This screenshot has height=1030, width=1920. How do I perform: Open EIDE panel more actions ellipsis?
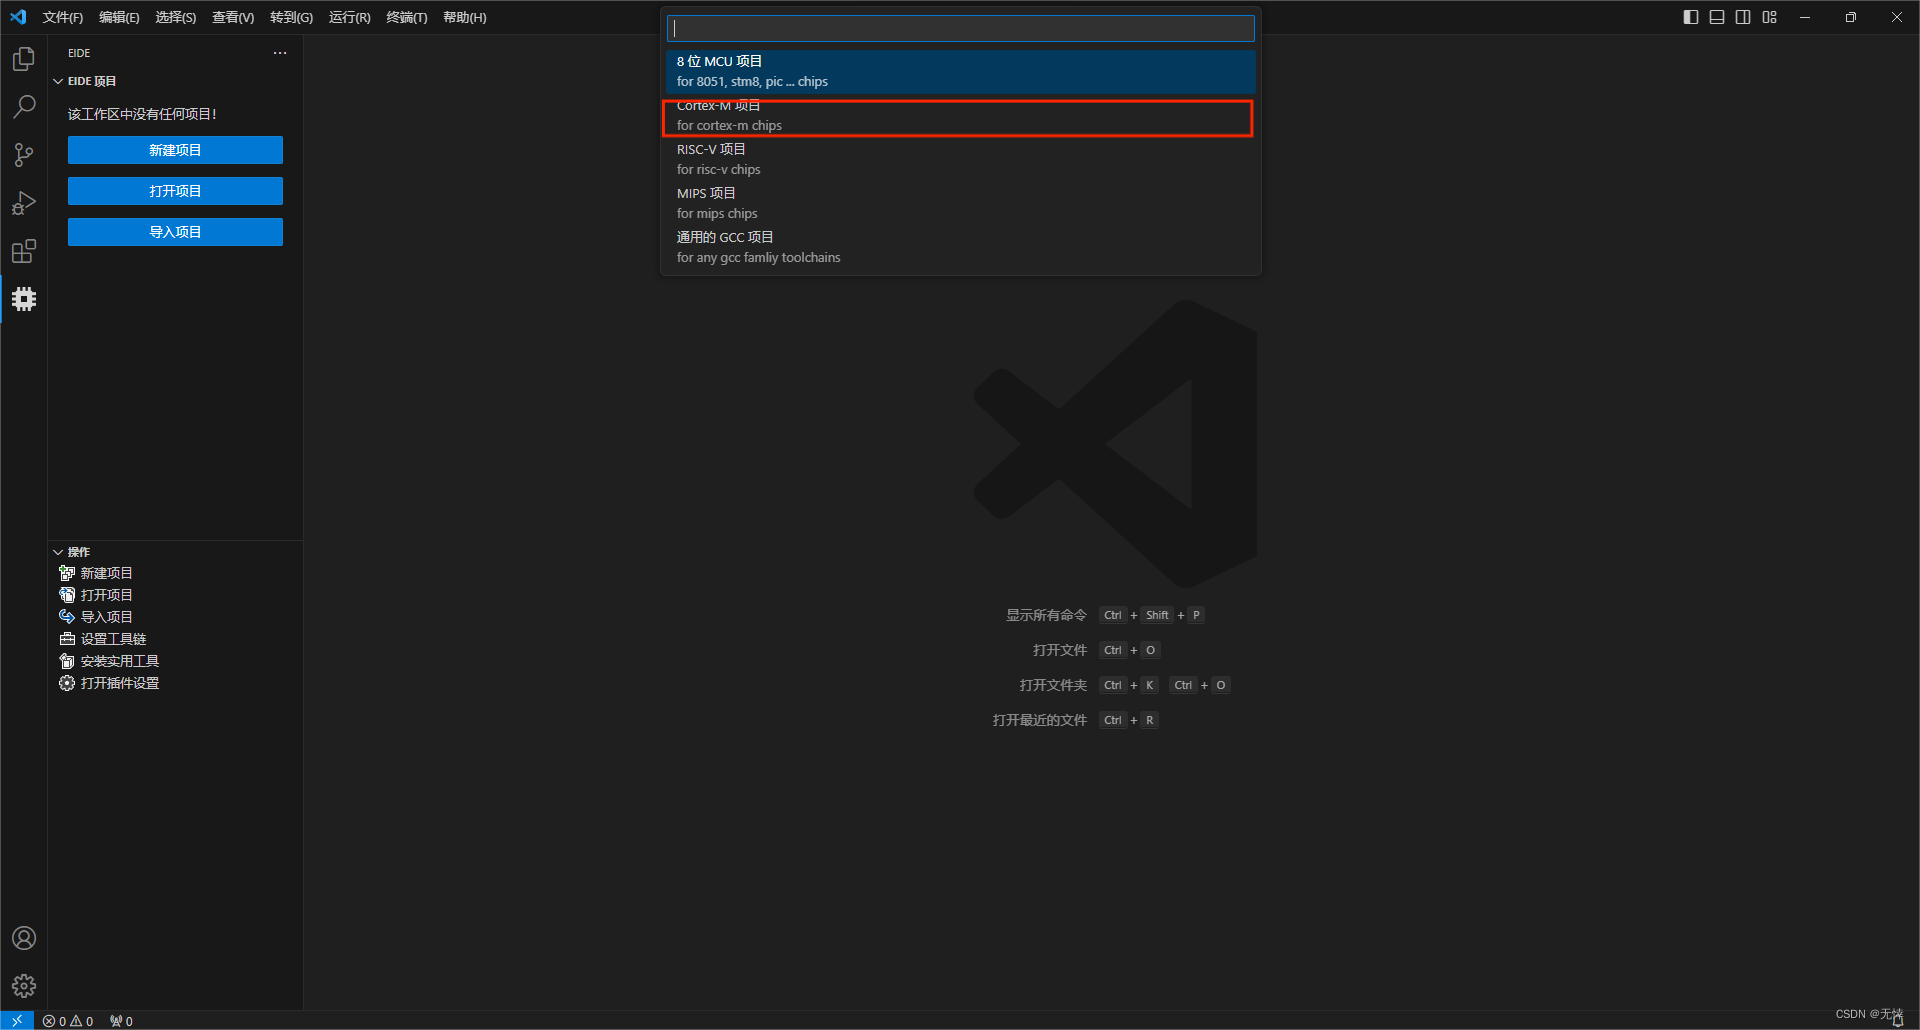(280, 53)
